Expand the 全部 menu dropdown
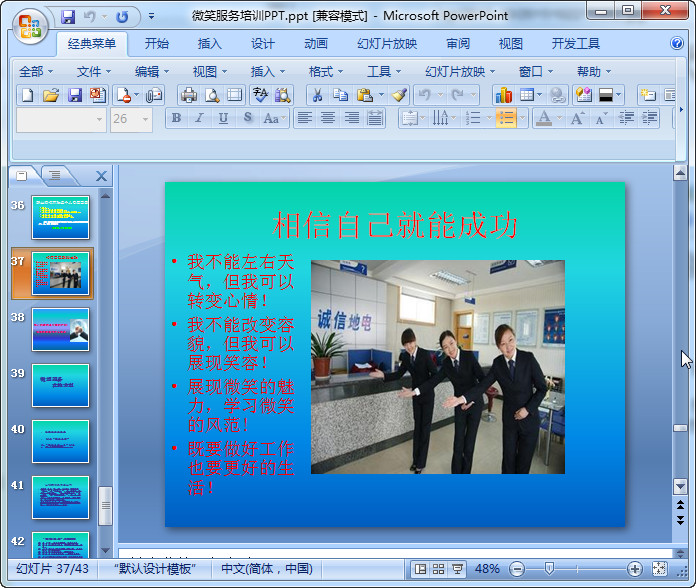Image resolution: width=696 pixels, height=588 pixels. point(36,71)
